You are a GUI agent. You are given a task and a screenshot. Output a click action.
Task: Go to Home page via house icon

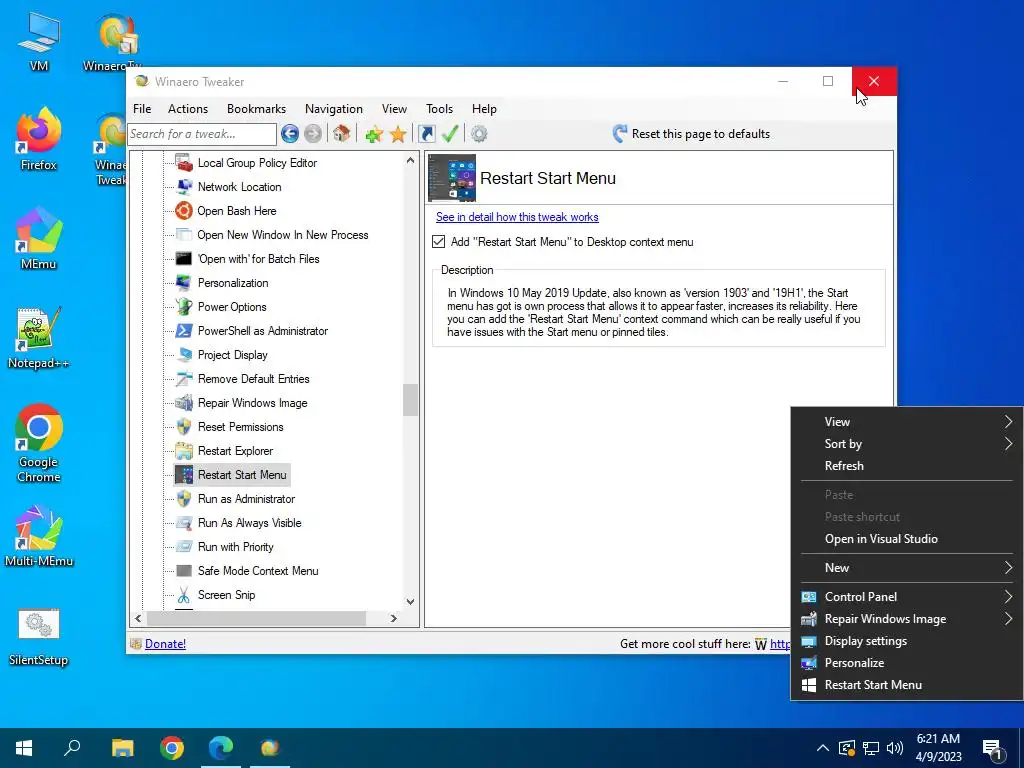click(x=341, y=133)
